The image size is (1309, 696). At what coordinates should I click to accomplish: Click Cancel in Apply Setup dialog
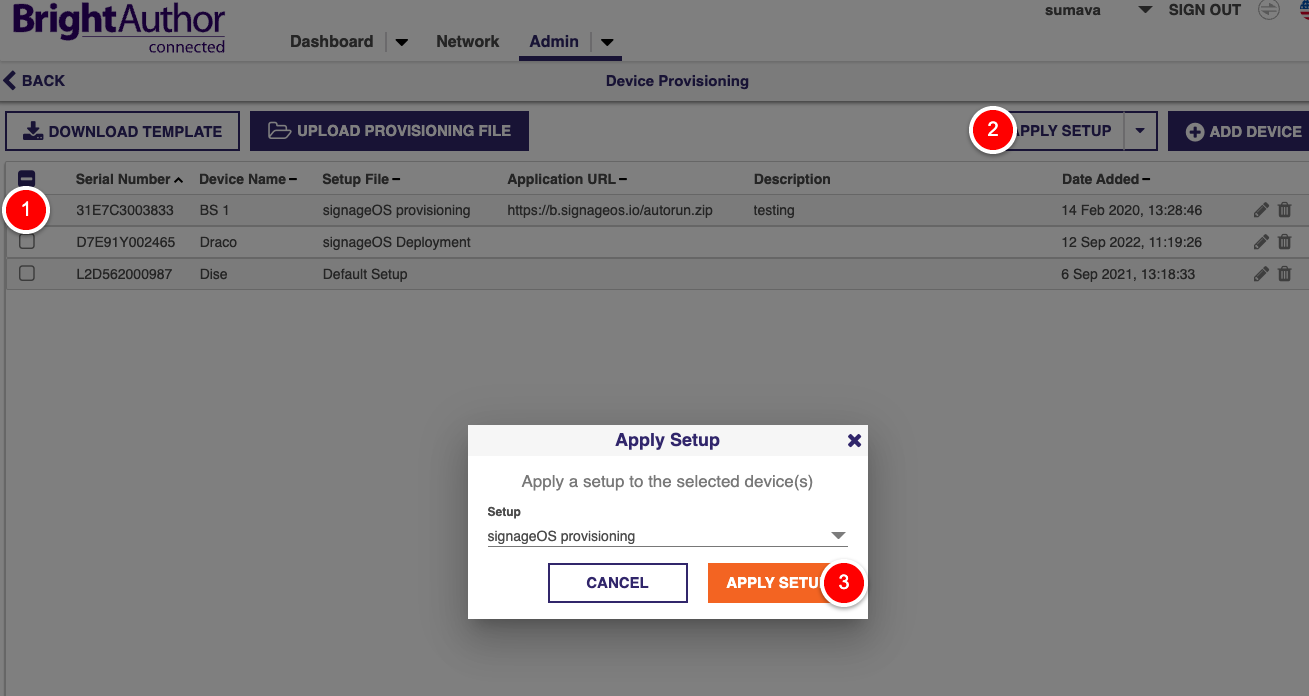[x=617, y=583]
